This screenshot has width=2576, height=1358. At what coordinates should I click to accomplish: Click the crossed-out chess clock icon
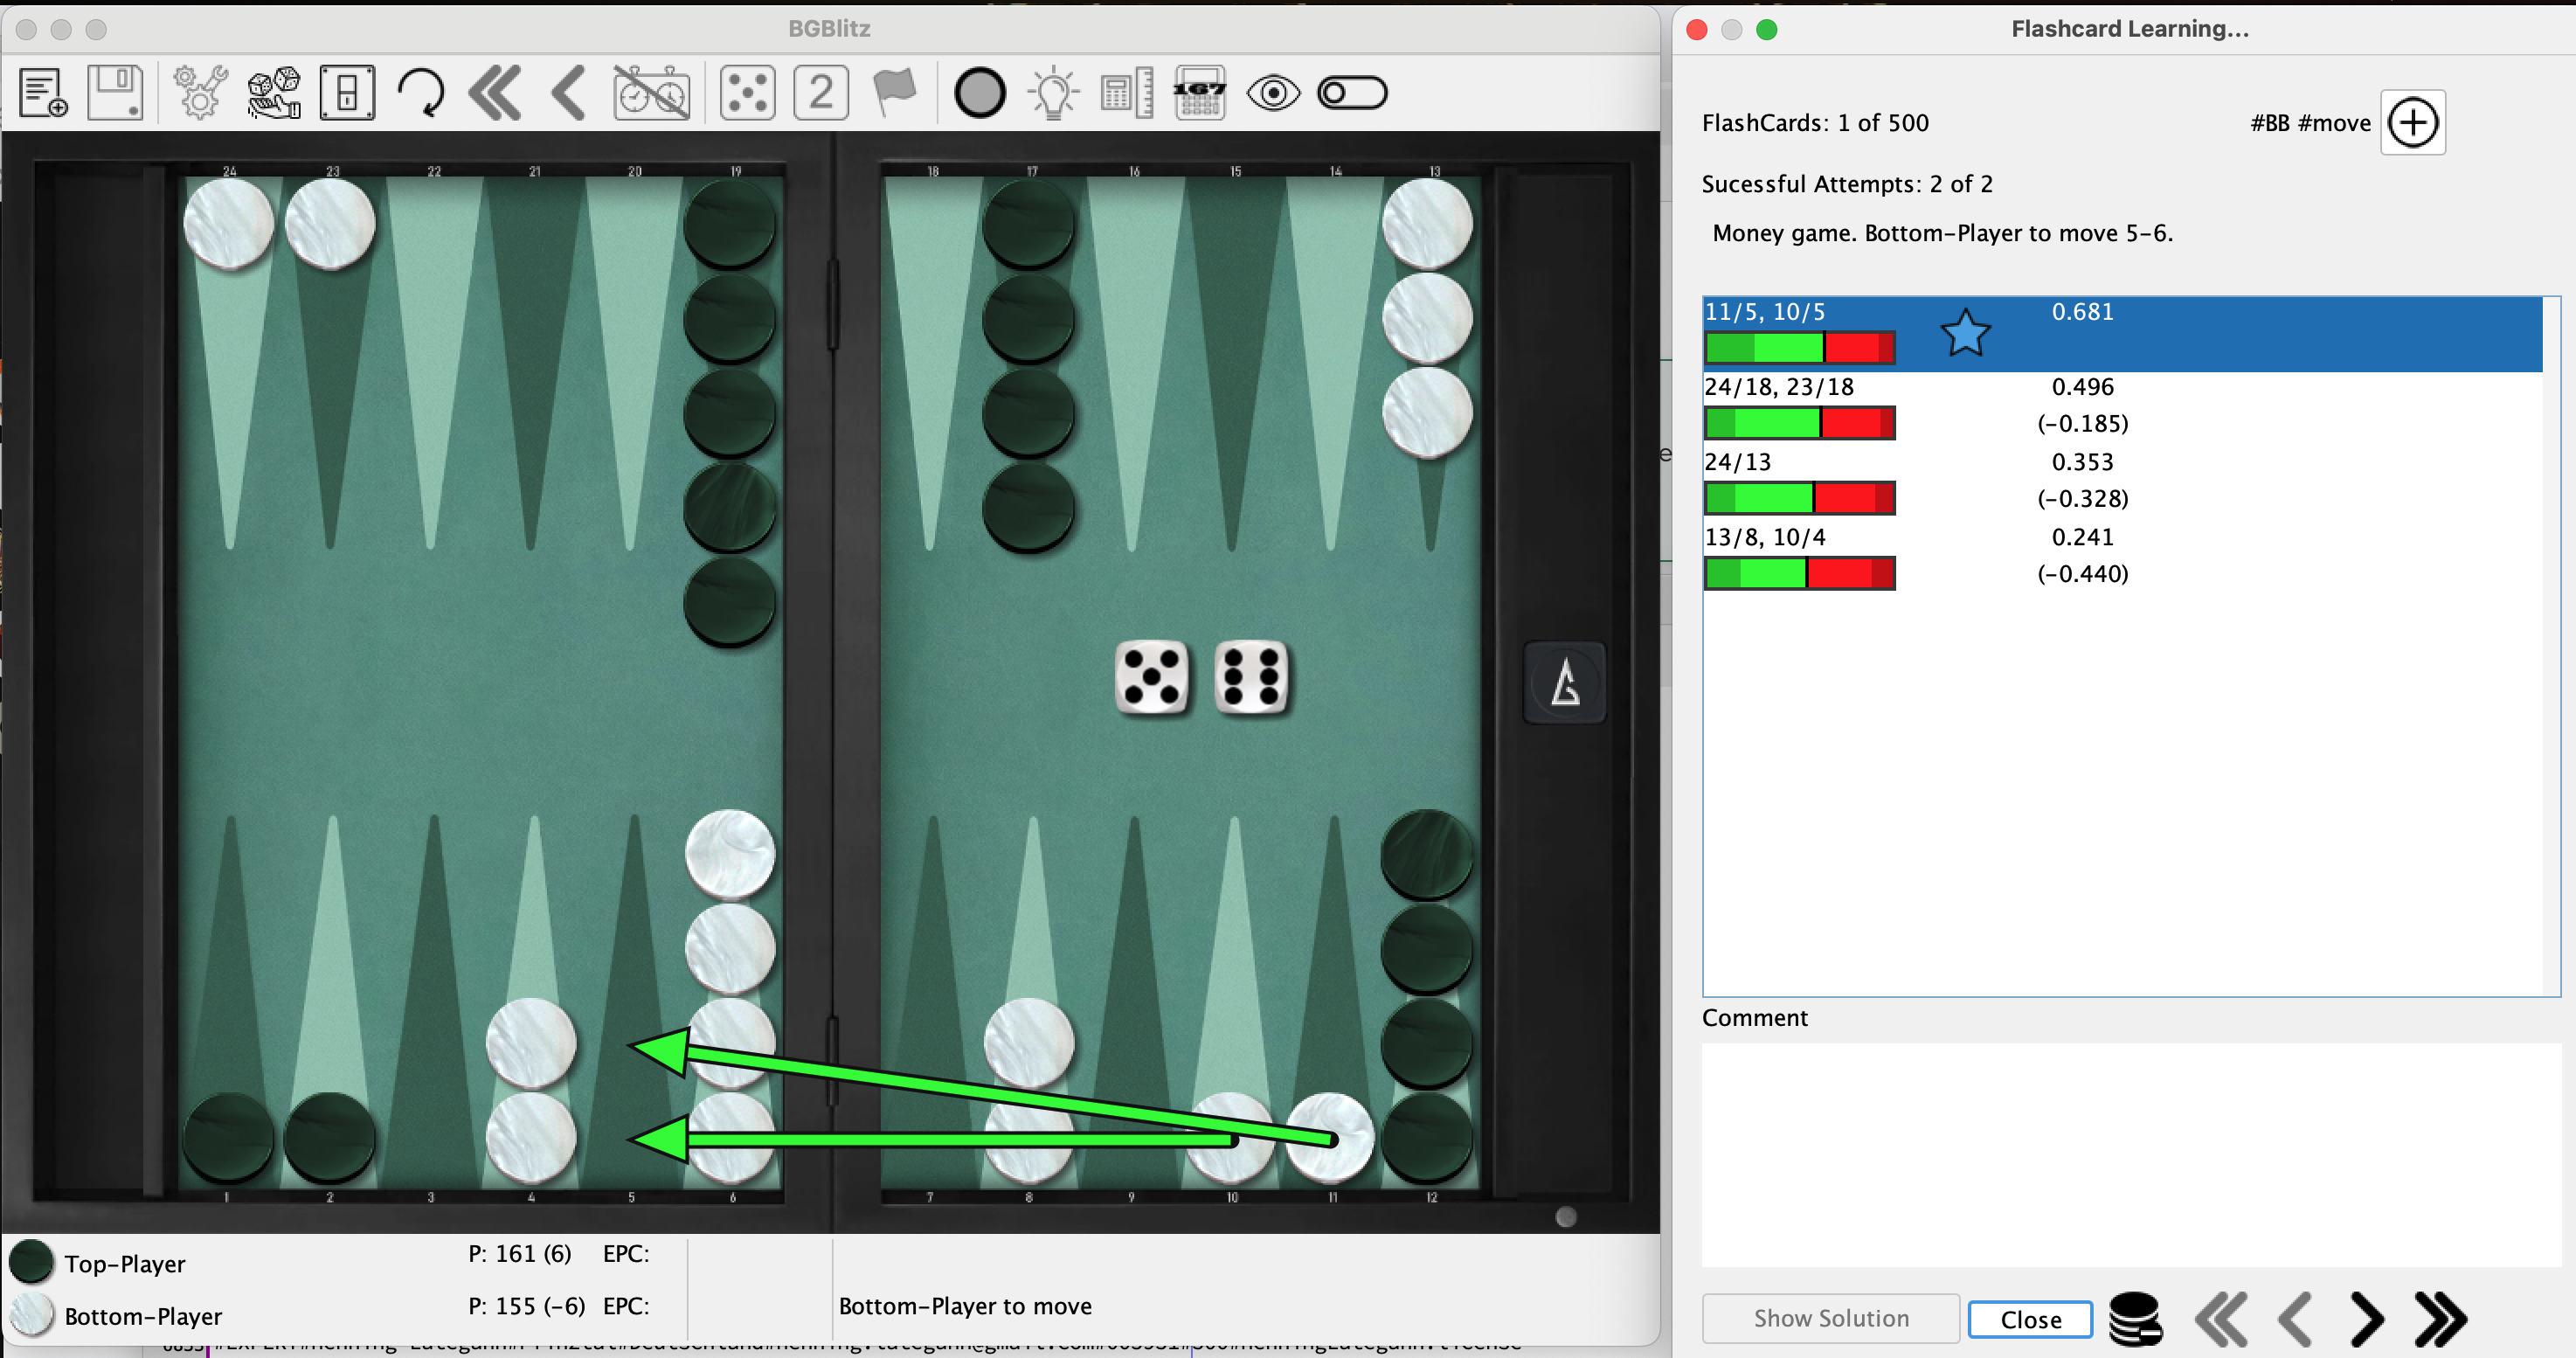pyautogui.click(x=651, y=93)
